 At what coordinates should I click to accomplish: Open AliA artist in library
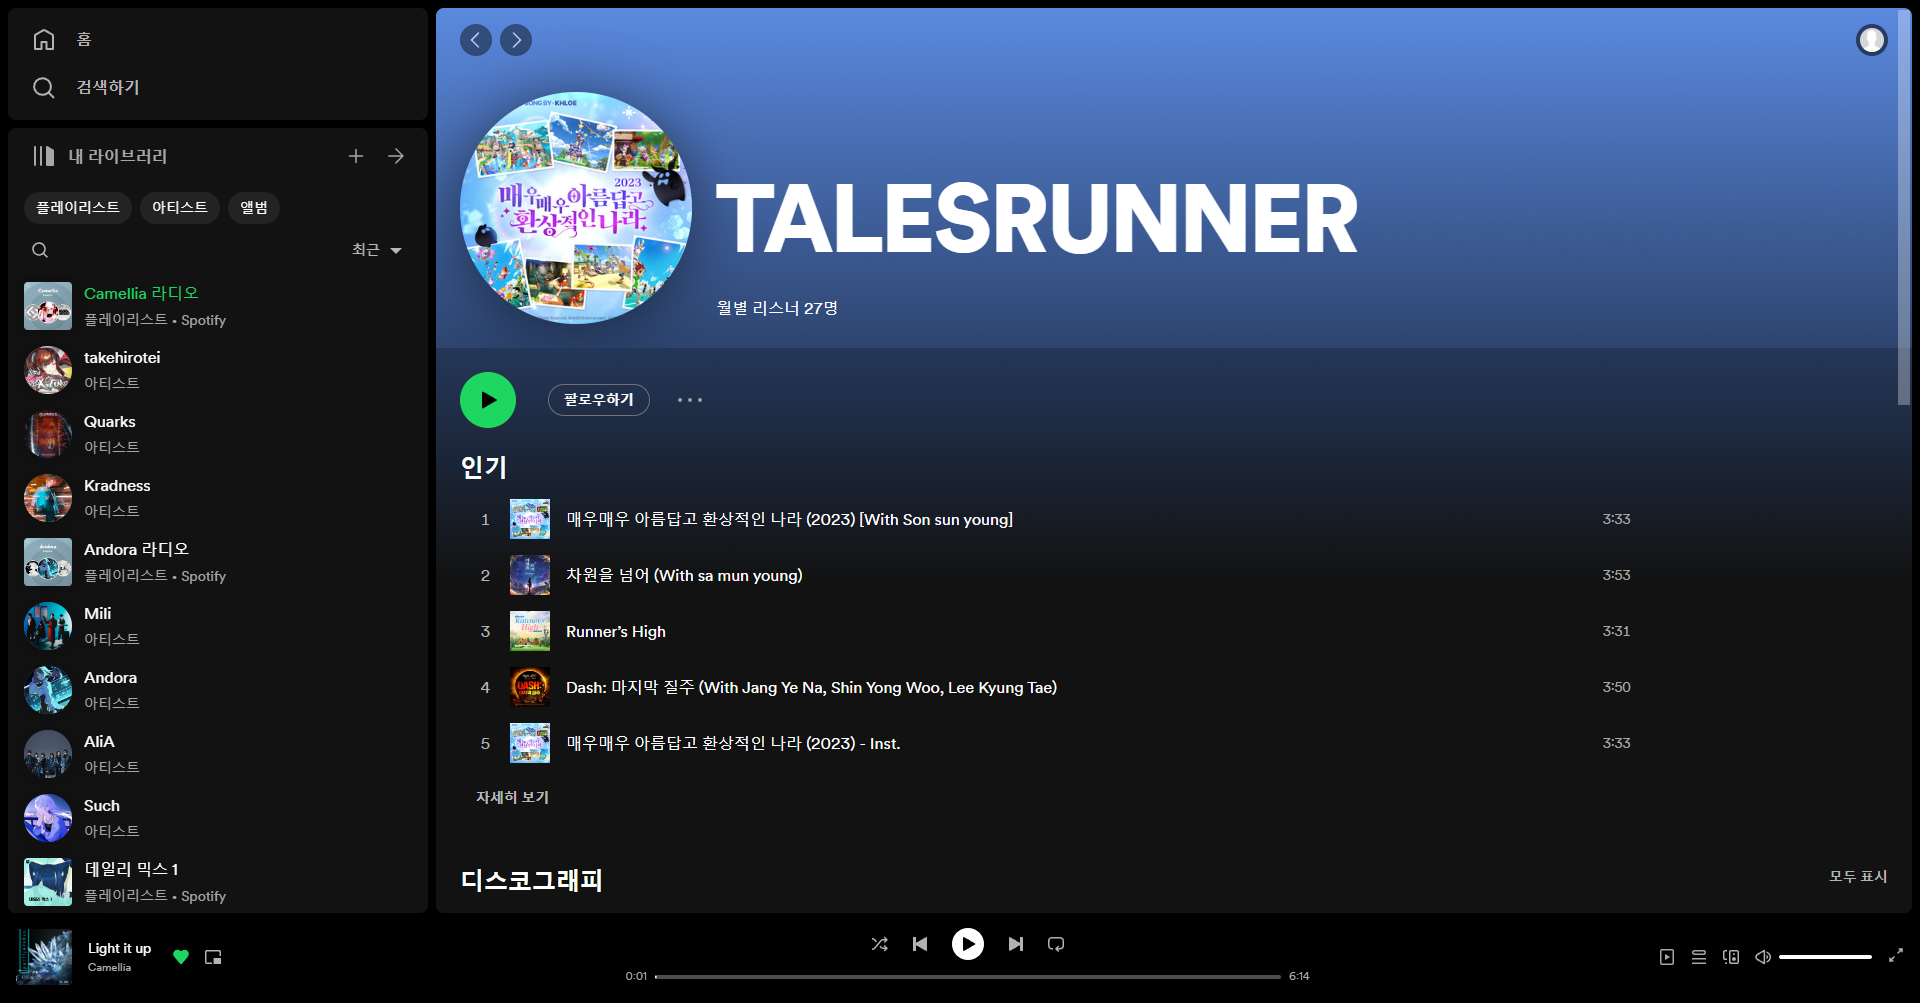[218, 754]
